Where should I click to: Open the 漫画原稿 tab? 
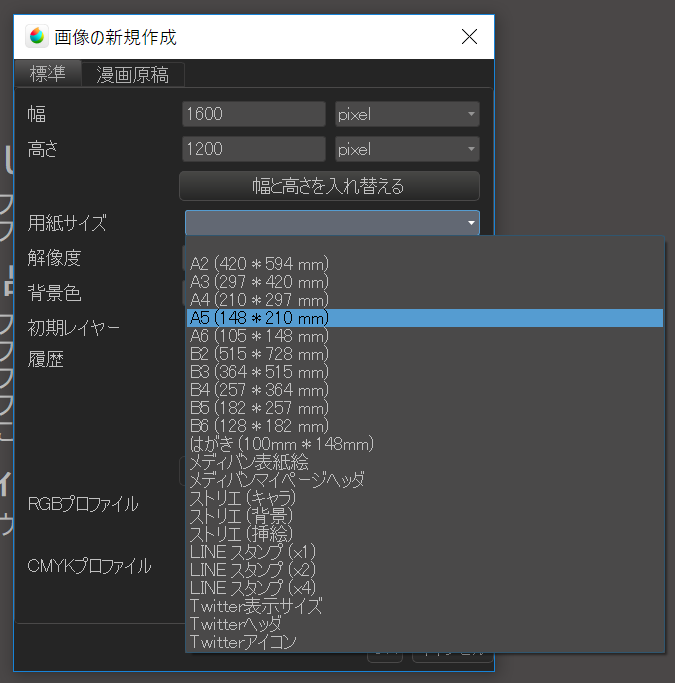(133, 74)
